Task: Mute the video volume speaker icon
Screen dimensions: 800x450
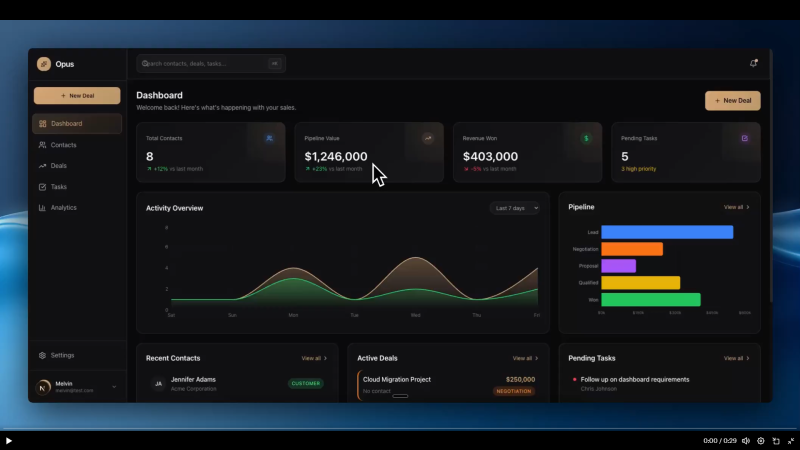Action: tap(745, 440)
